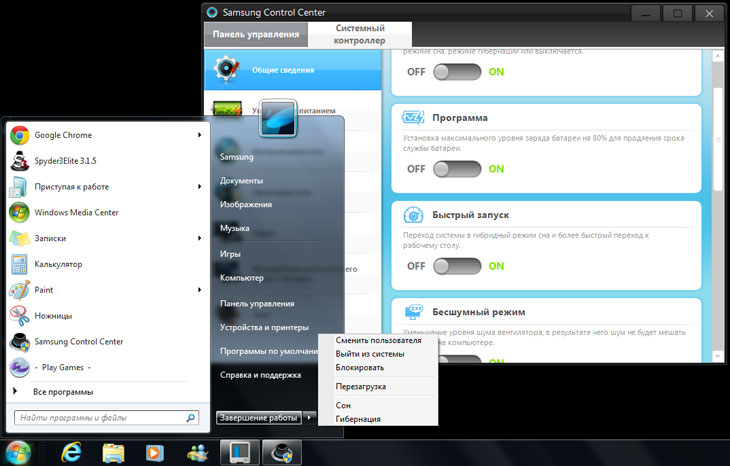This screenshot has height=466, width=730.
Task: Open Изображения in Start menu
Action: (246, 204)
